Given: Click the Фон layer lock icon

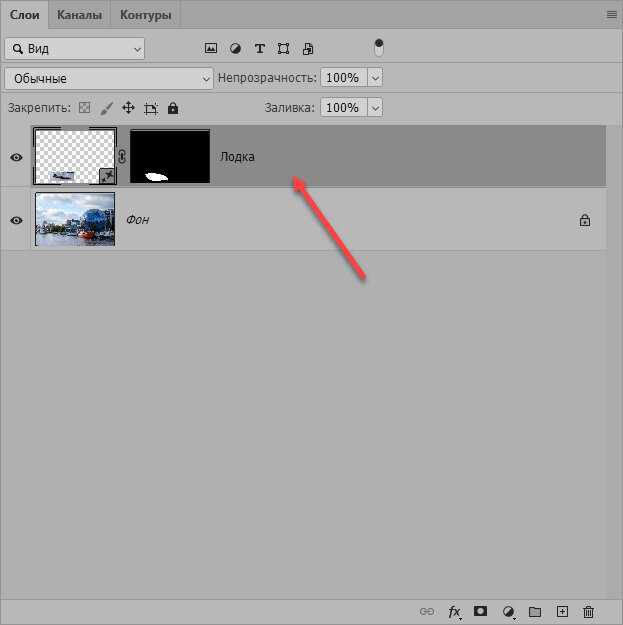Looking at the screenshot, I should [x=585, y=220].
